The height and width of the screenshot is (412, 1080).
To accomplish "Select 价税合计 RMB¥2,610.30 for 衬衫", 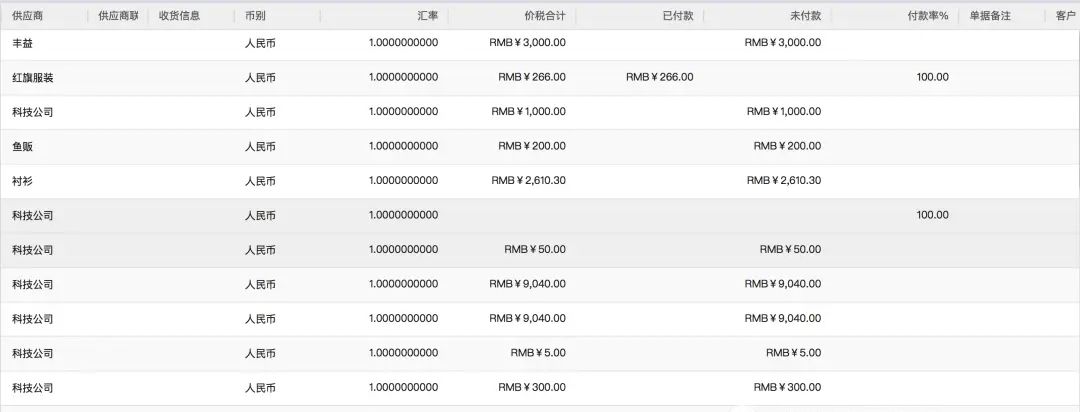I will pyautogui.click(x=528, y=181).
